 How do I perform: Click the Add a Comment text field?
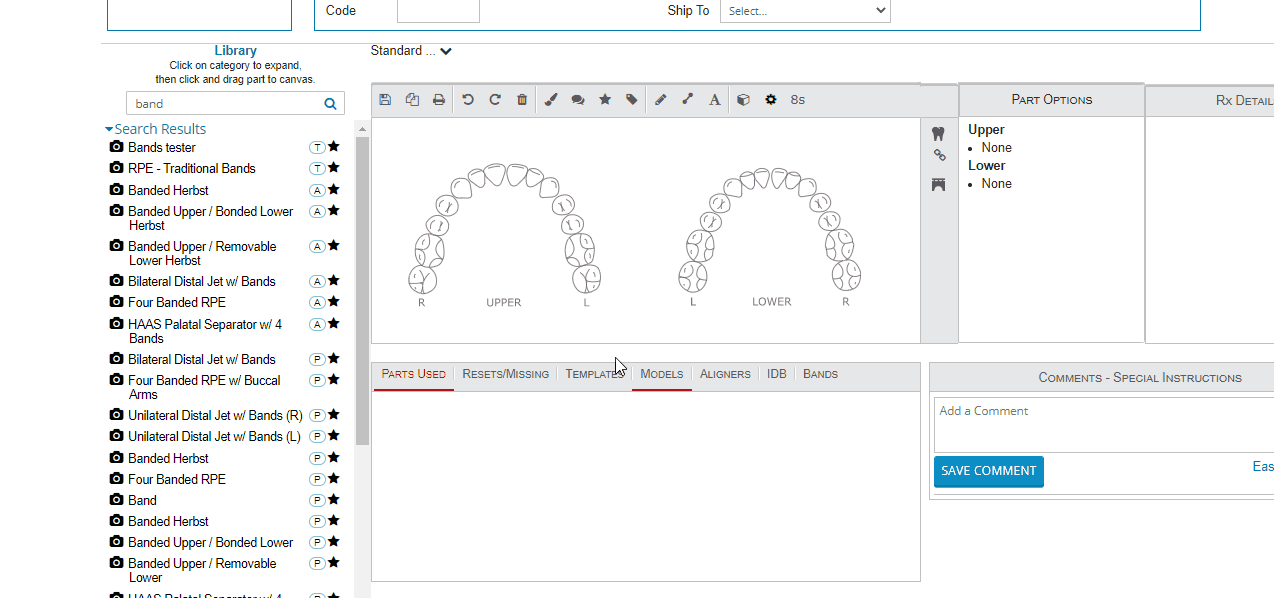[1100, 425]
